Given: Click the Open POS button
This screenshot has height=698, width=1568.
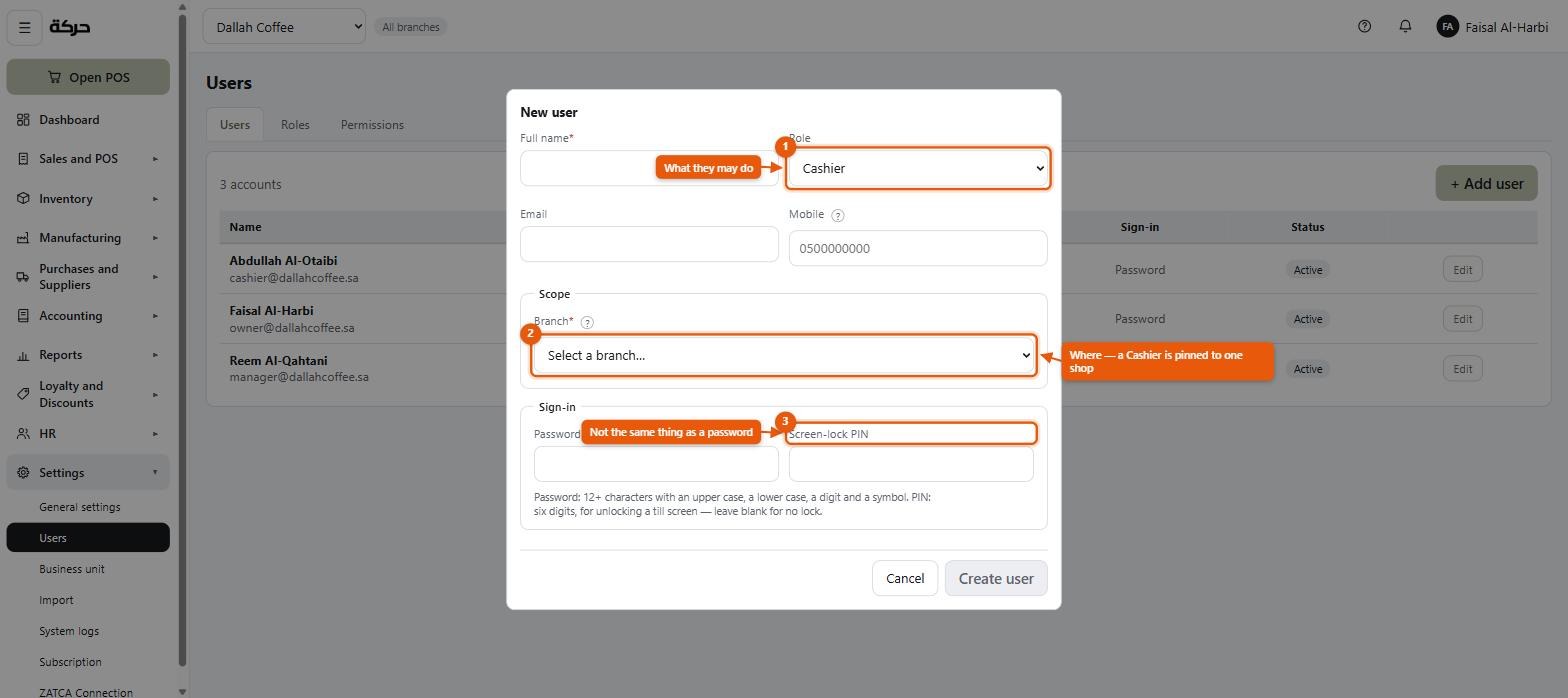Looking at the screenshot, I should (88, 77).
